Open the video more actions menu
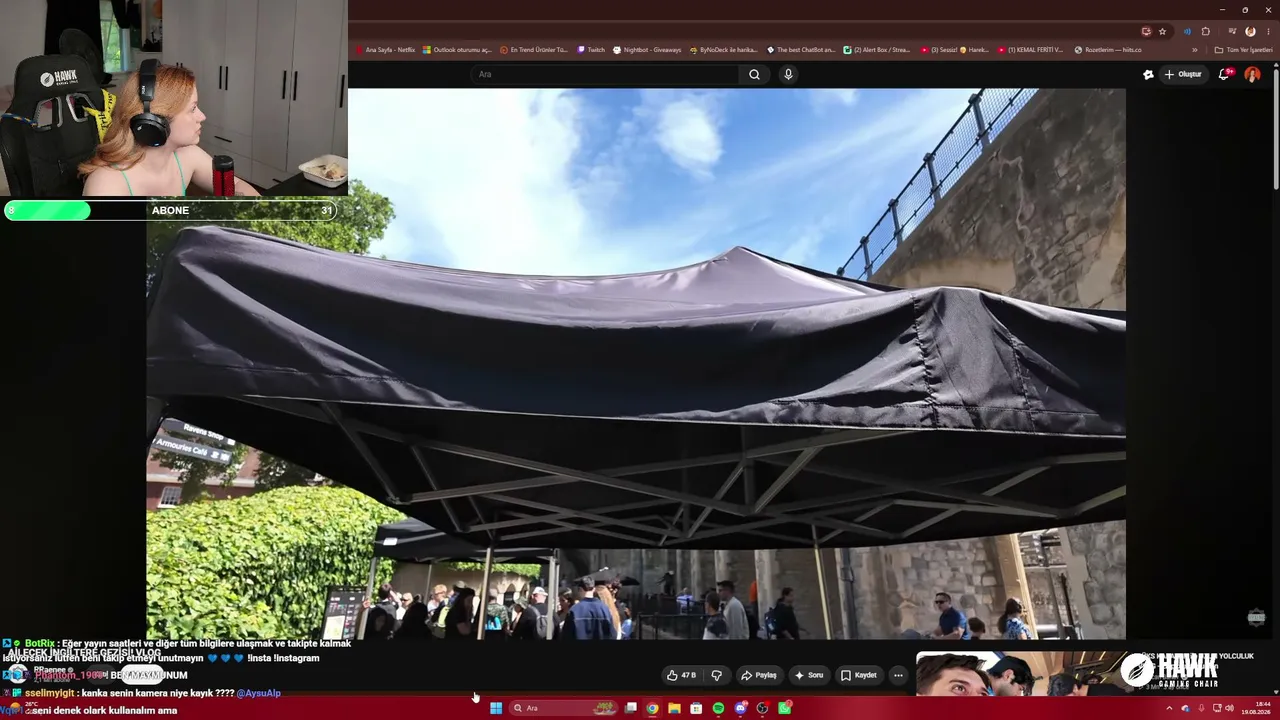The height and width of the screenshot is (720, 1280). pos(898,675)
